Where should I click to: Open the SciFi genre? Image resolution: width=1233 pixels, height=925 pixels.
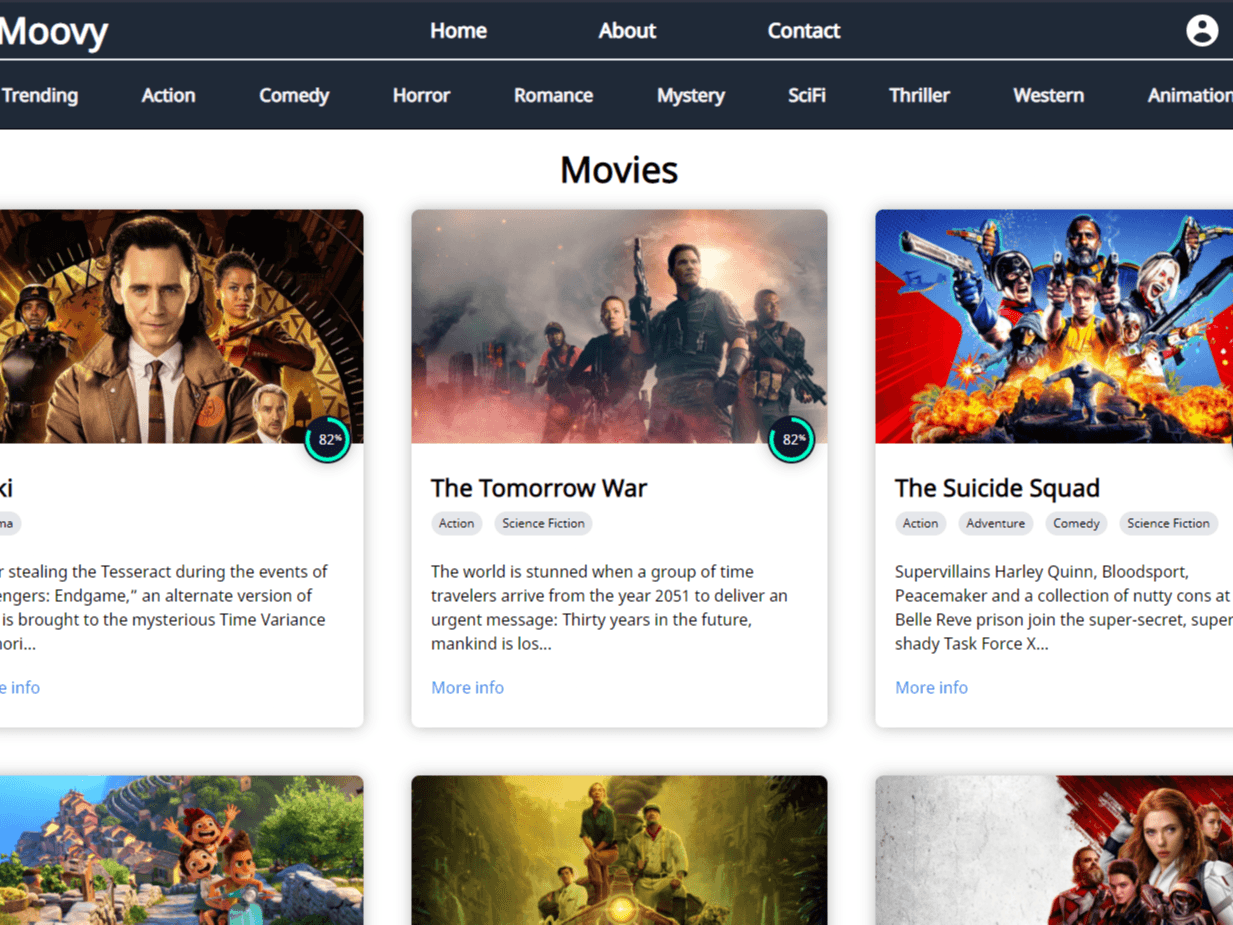(806, 96)
